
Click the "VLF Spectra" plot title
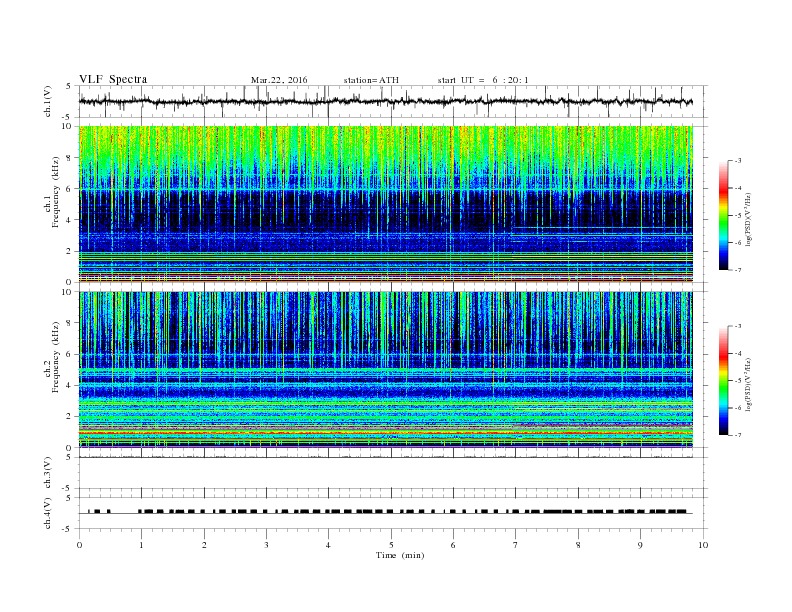tap(113, 79)
